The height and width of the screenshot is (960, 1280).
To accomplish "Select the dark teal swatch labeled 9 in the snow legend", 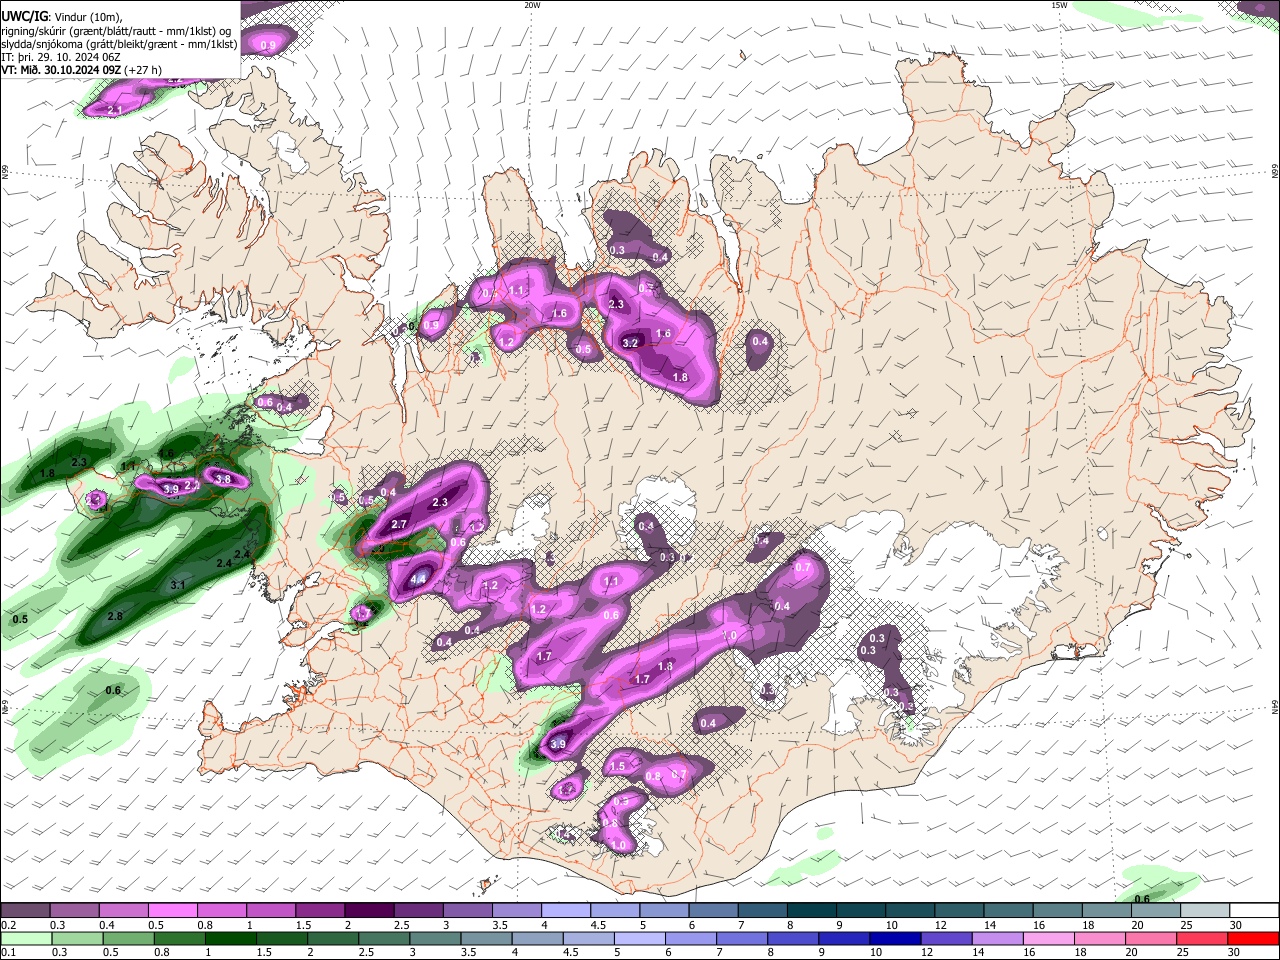I will [x=860, y=911].
